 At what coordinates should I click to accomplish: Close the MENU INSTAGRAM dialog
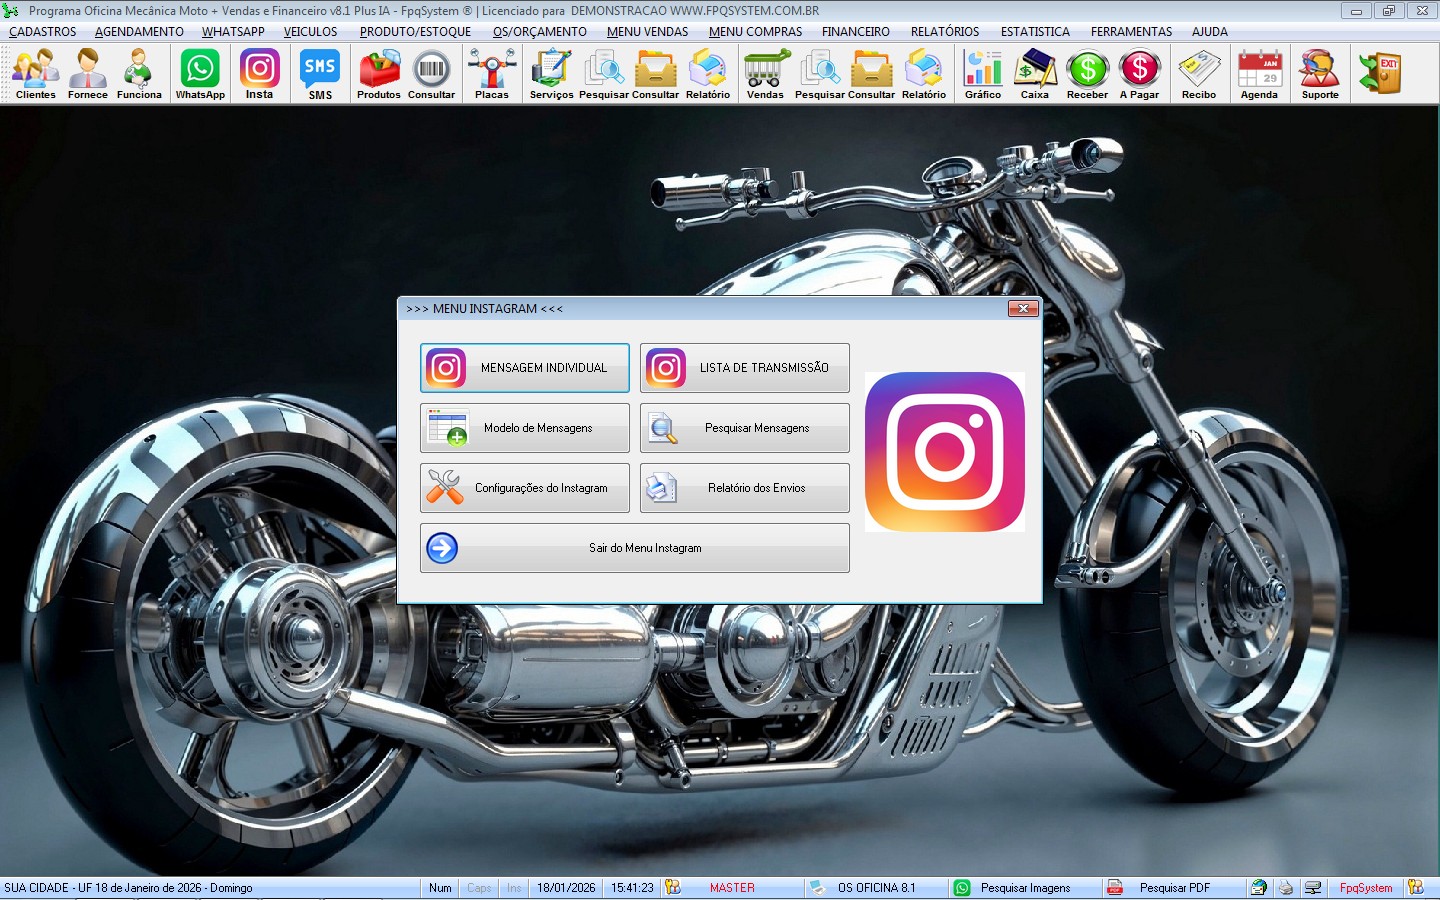pos(1023,309)
